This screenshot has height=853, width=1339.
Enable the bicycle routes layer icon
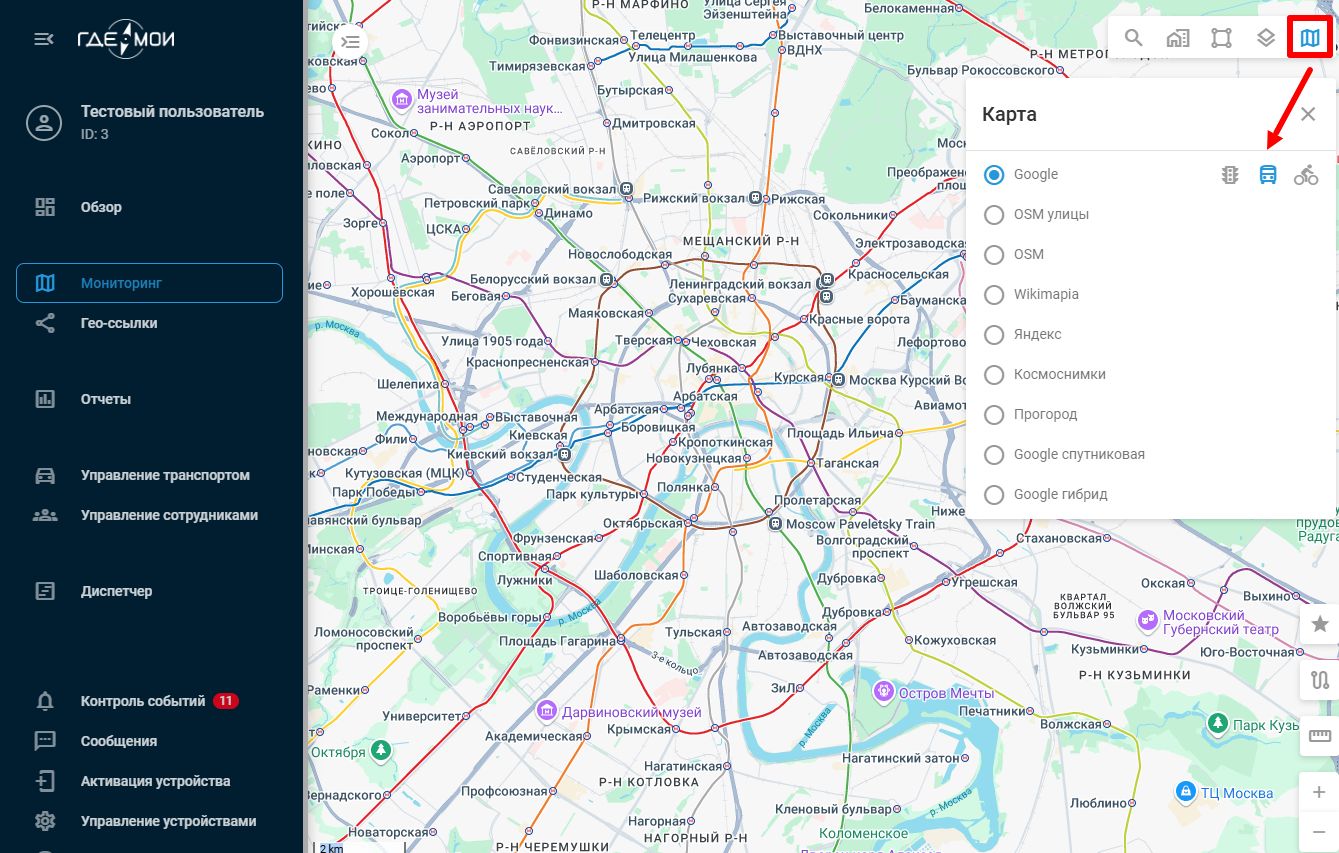pos(1305,175)
